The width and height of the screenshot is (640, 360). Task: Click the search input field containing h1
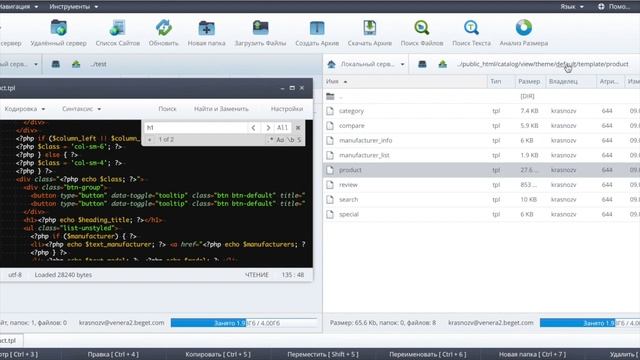pos(196,128)
